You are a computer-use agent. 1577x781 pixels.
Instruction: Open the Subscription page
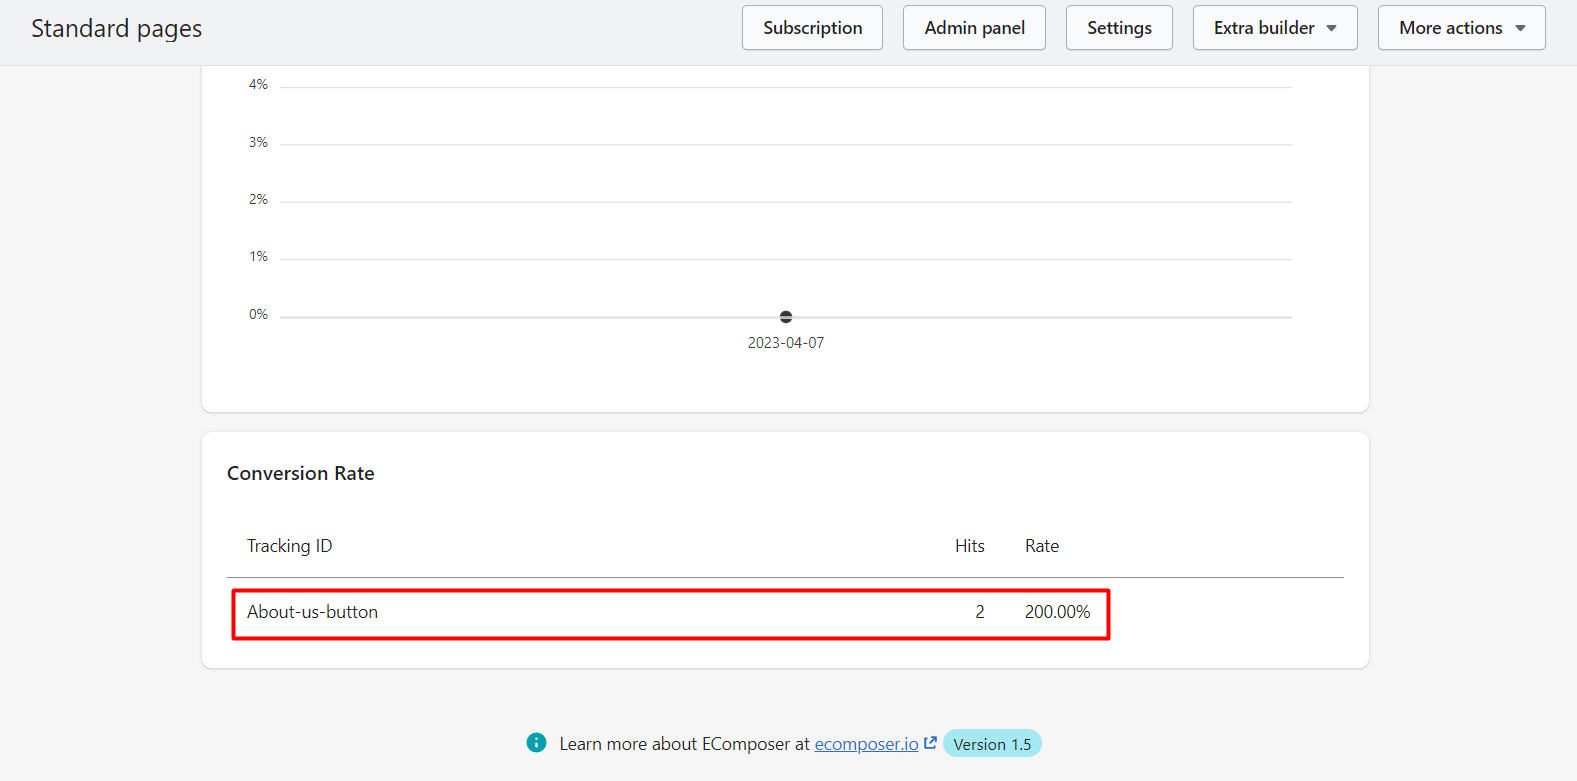pos(812,28)
